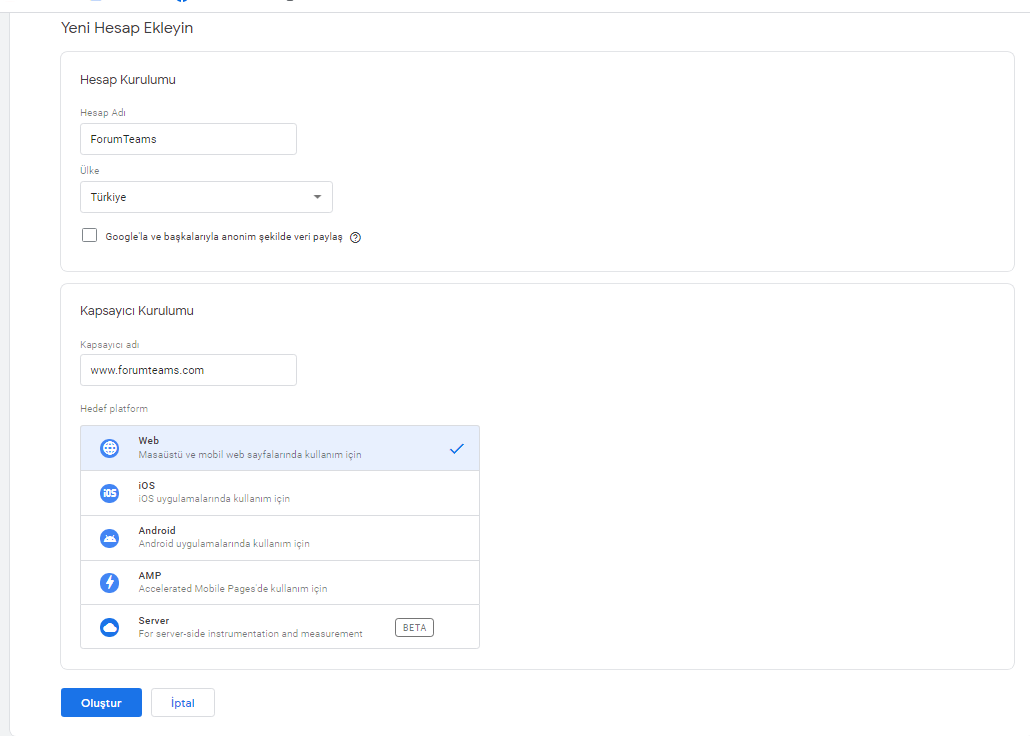Select AMP as the target platform
Screen dimensions: 1030x736
click(280, 582)
